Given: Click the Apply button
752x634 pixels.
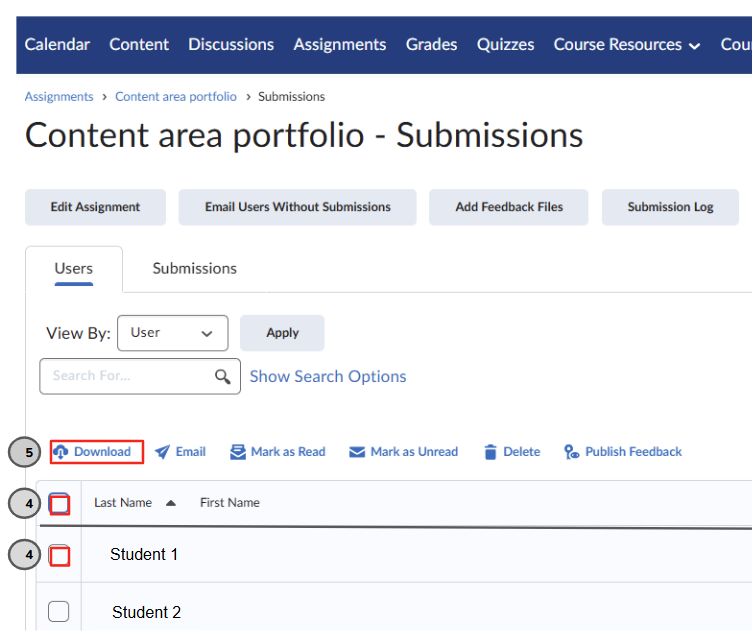Looking at the screenshot, I should coord(282,333).
